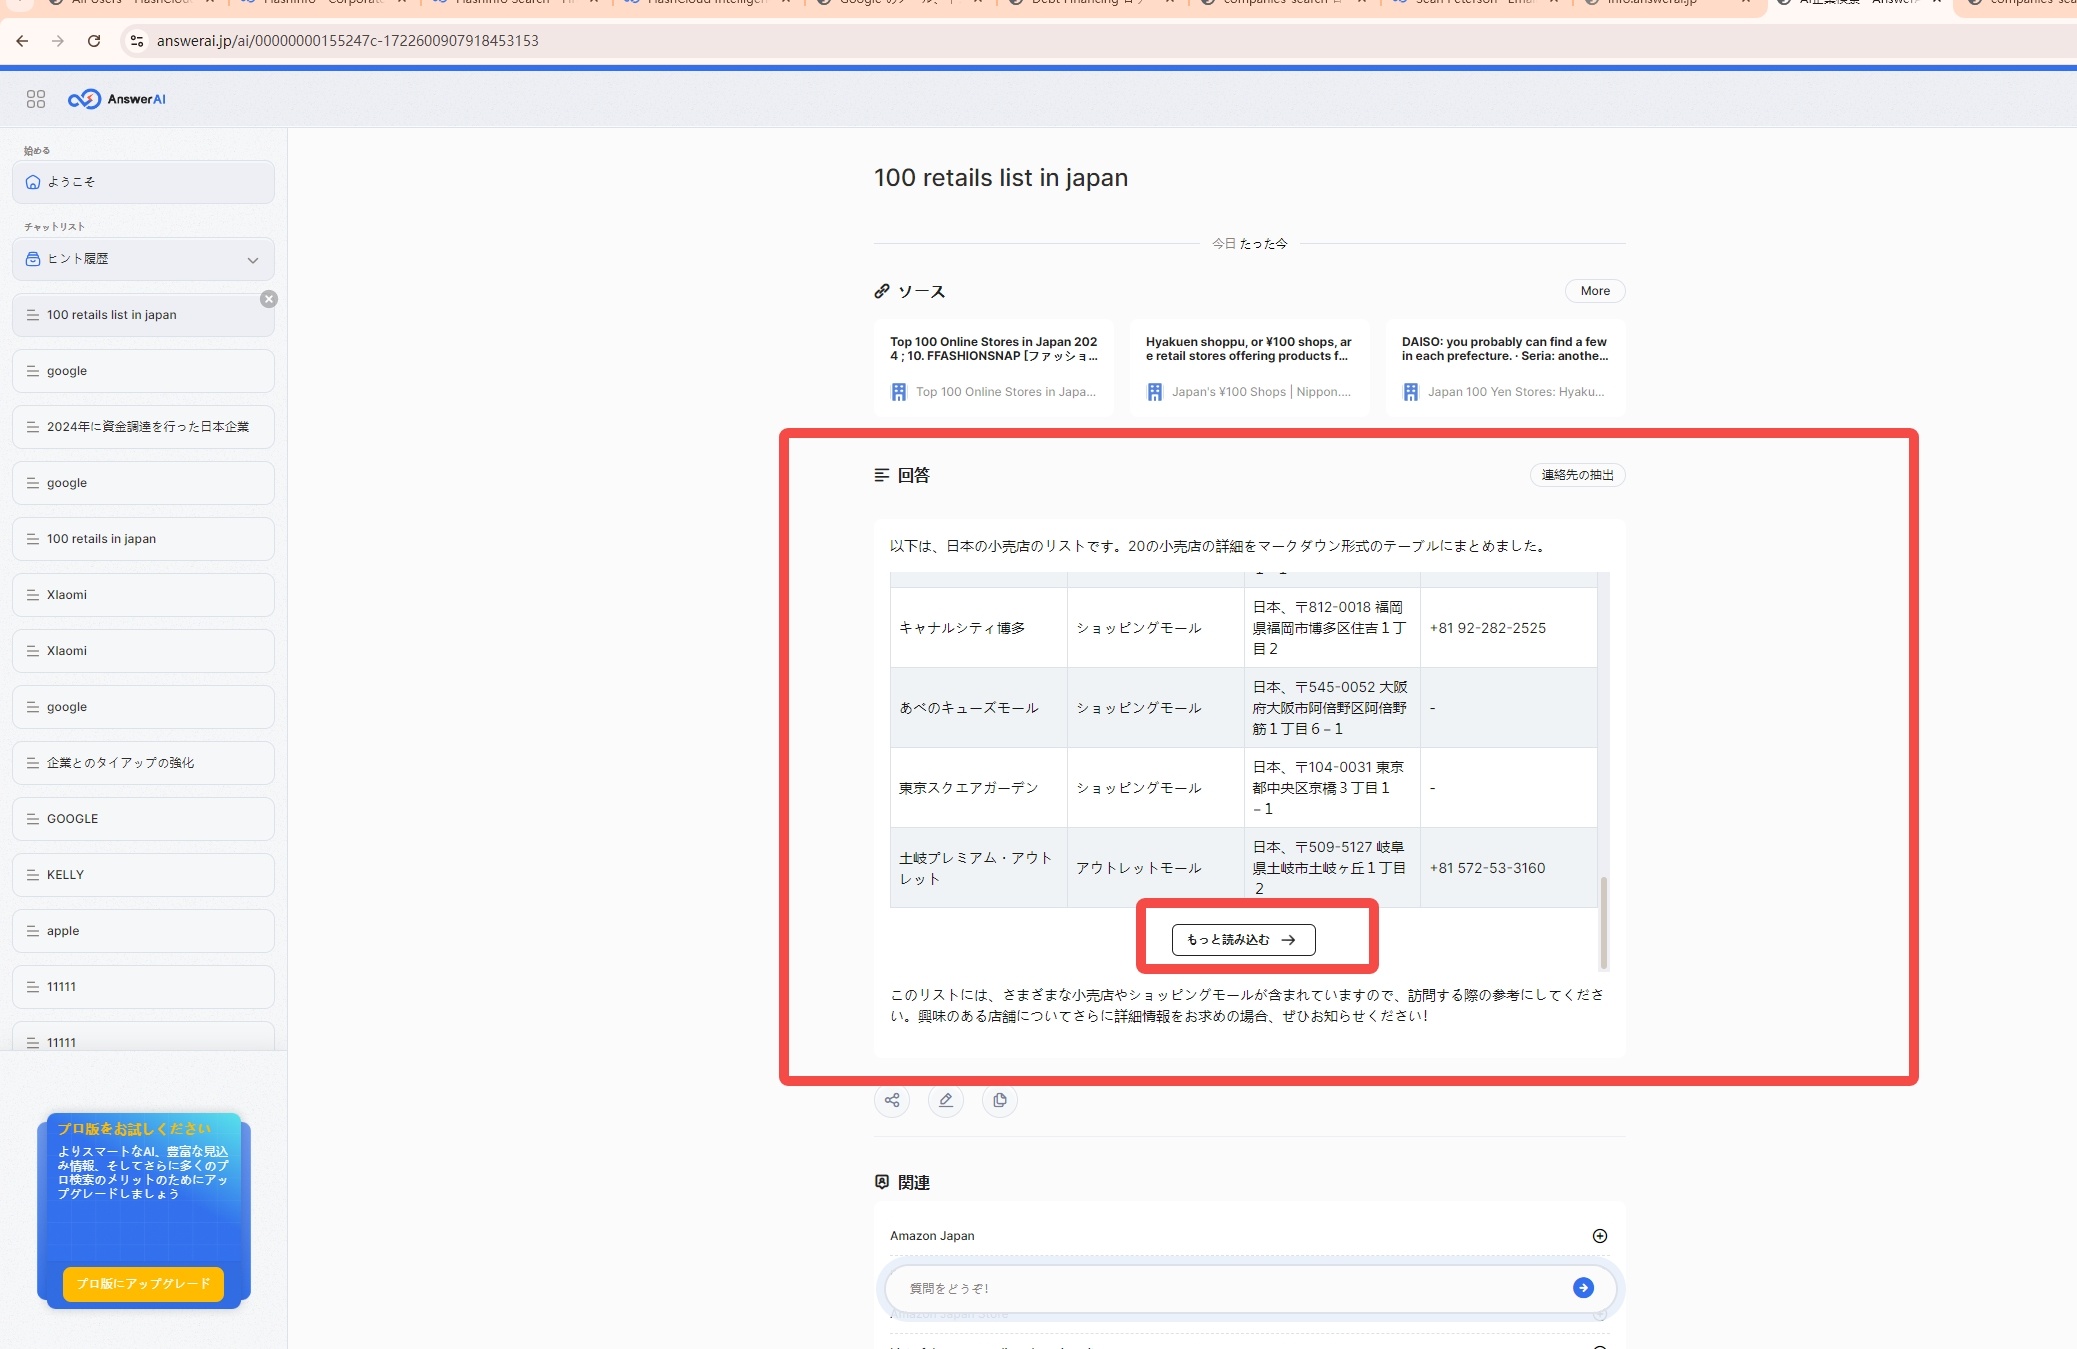
Task: Click the 東京スクエアガーデン table cell
Action: (978, 788)
